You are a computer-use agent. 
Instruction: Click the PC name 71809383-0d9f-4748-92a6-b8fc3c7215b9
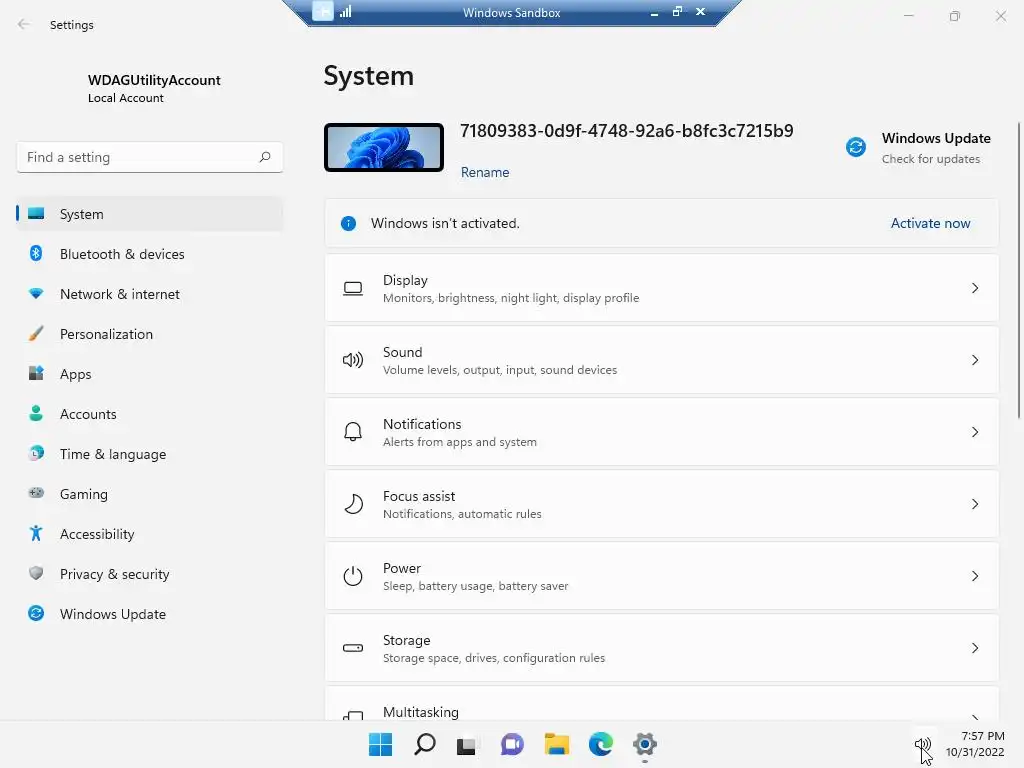[626, 131]
